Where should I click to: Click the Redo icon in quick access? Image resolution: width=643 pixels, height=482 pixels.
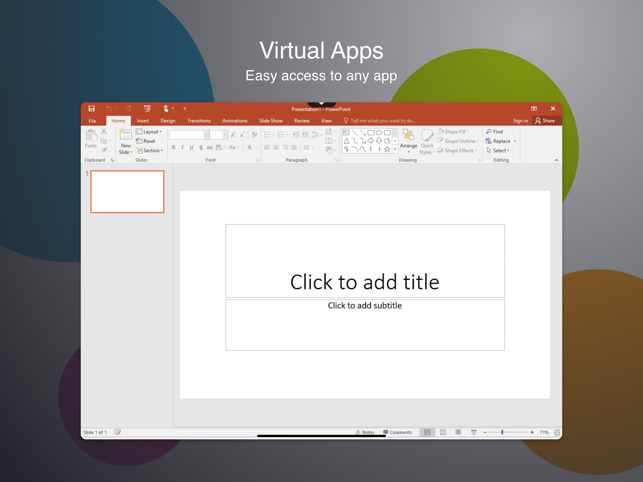click(128, 108)
